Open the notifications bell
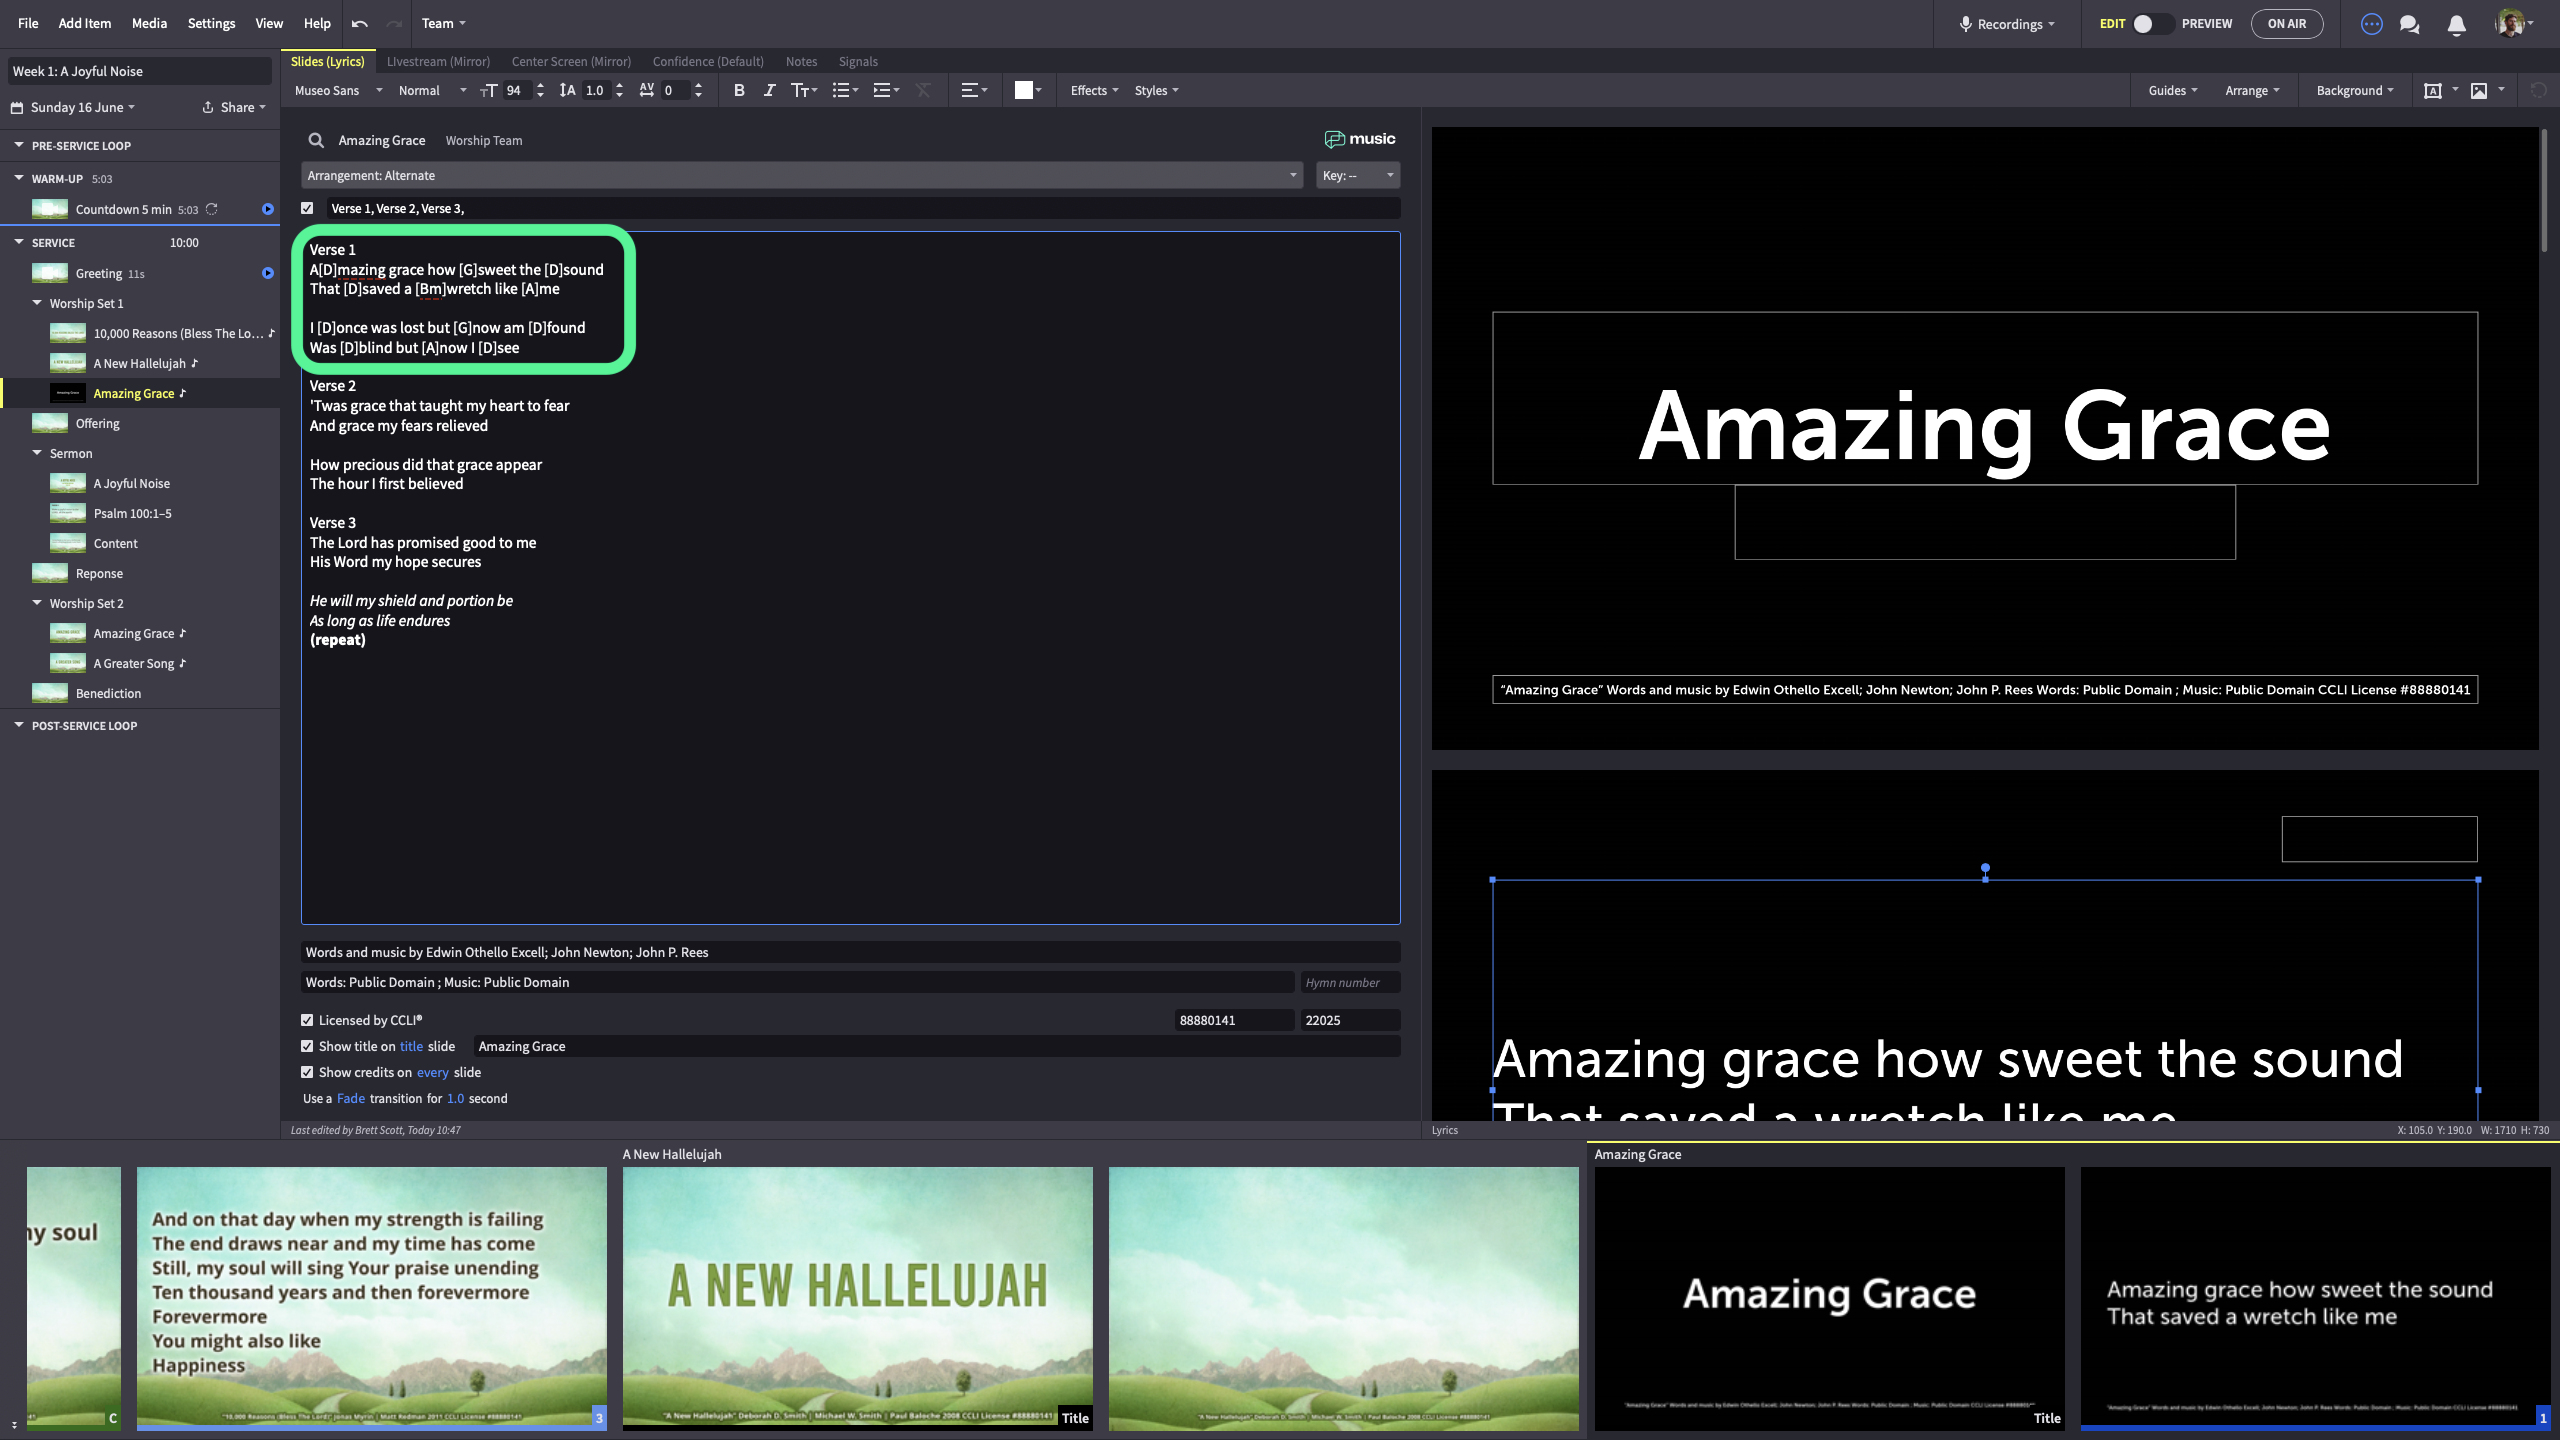Screen dimensions: 2560x1440 (x=2457, y=24)
